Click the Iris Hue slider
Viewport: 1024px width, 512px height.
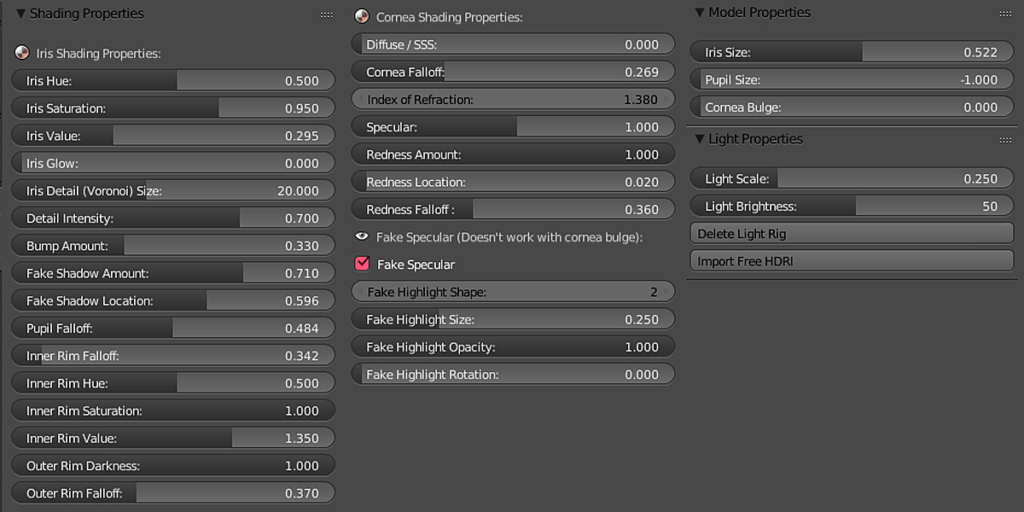click(173, 81)
